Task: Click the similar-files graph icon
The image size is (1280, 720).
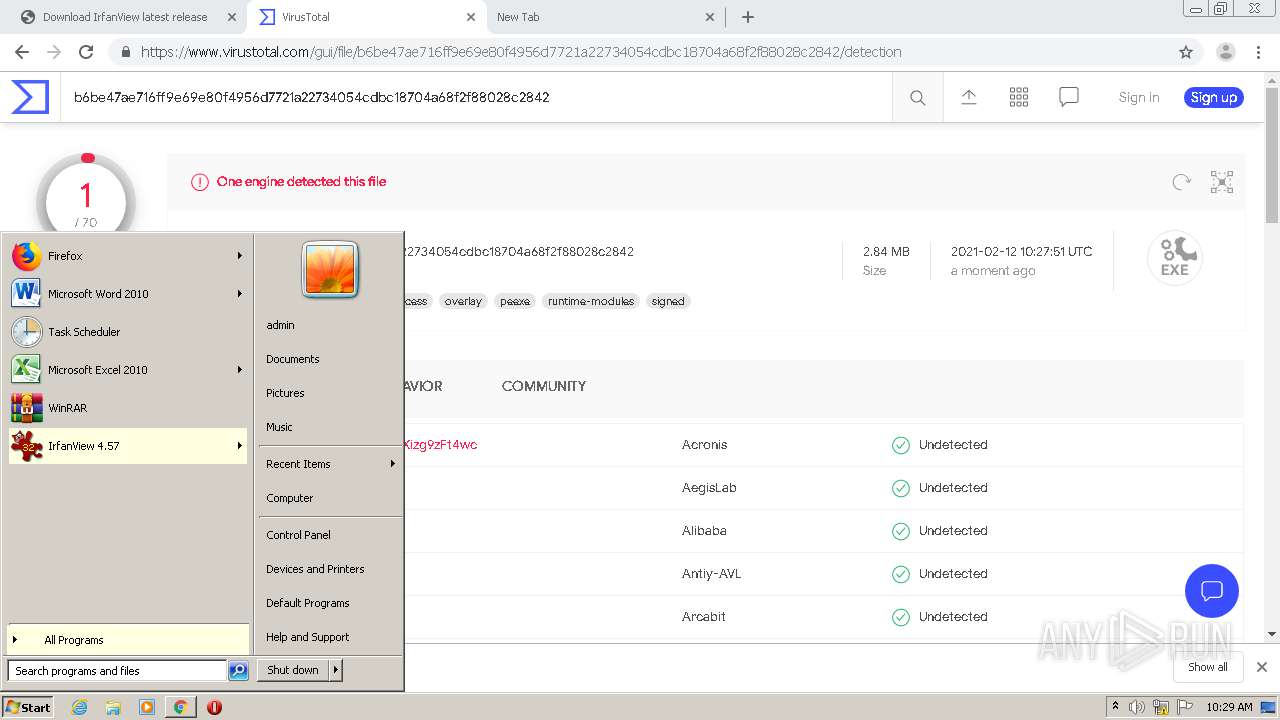Action: tap(1222, 182)
